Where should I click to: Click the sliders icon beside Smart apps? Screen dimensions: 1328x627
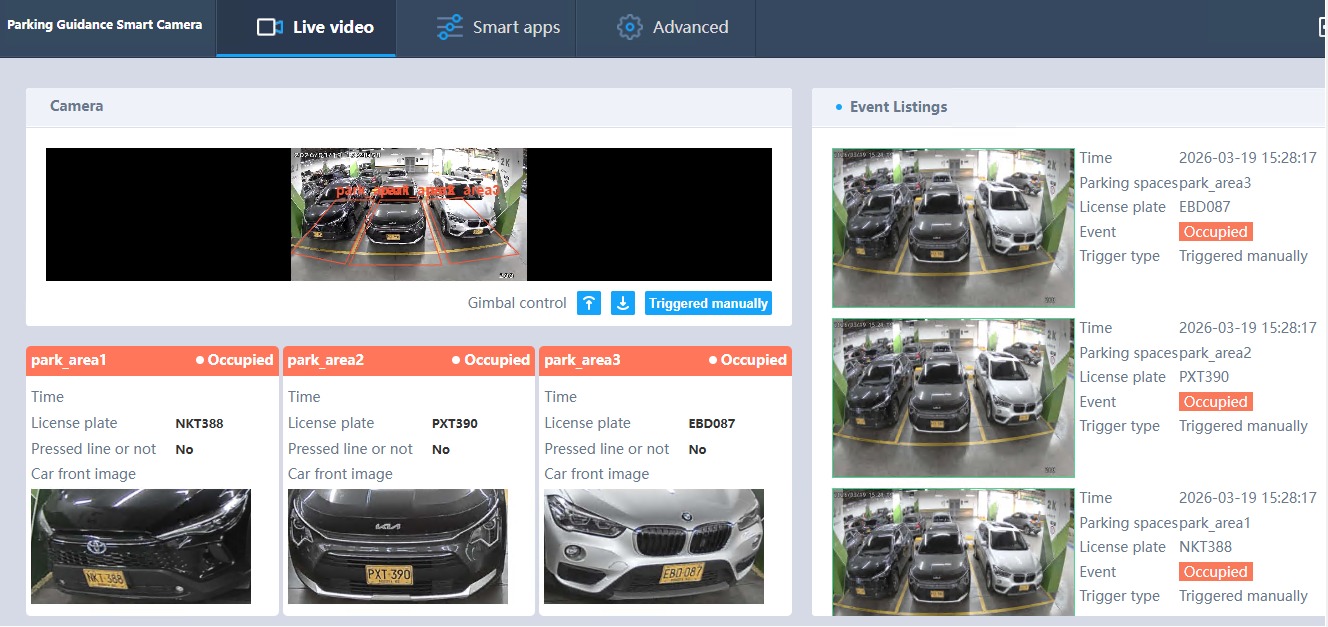pos(450,27)
